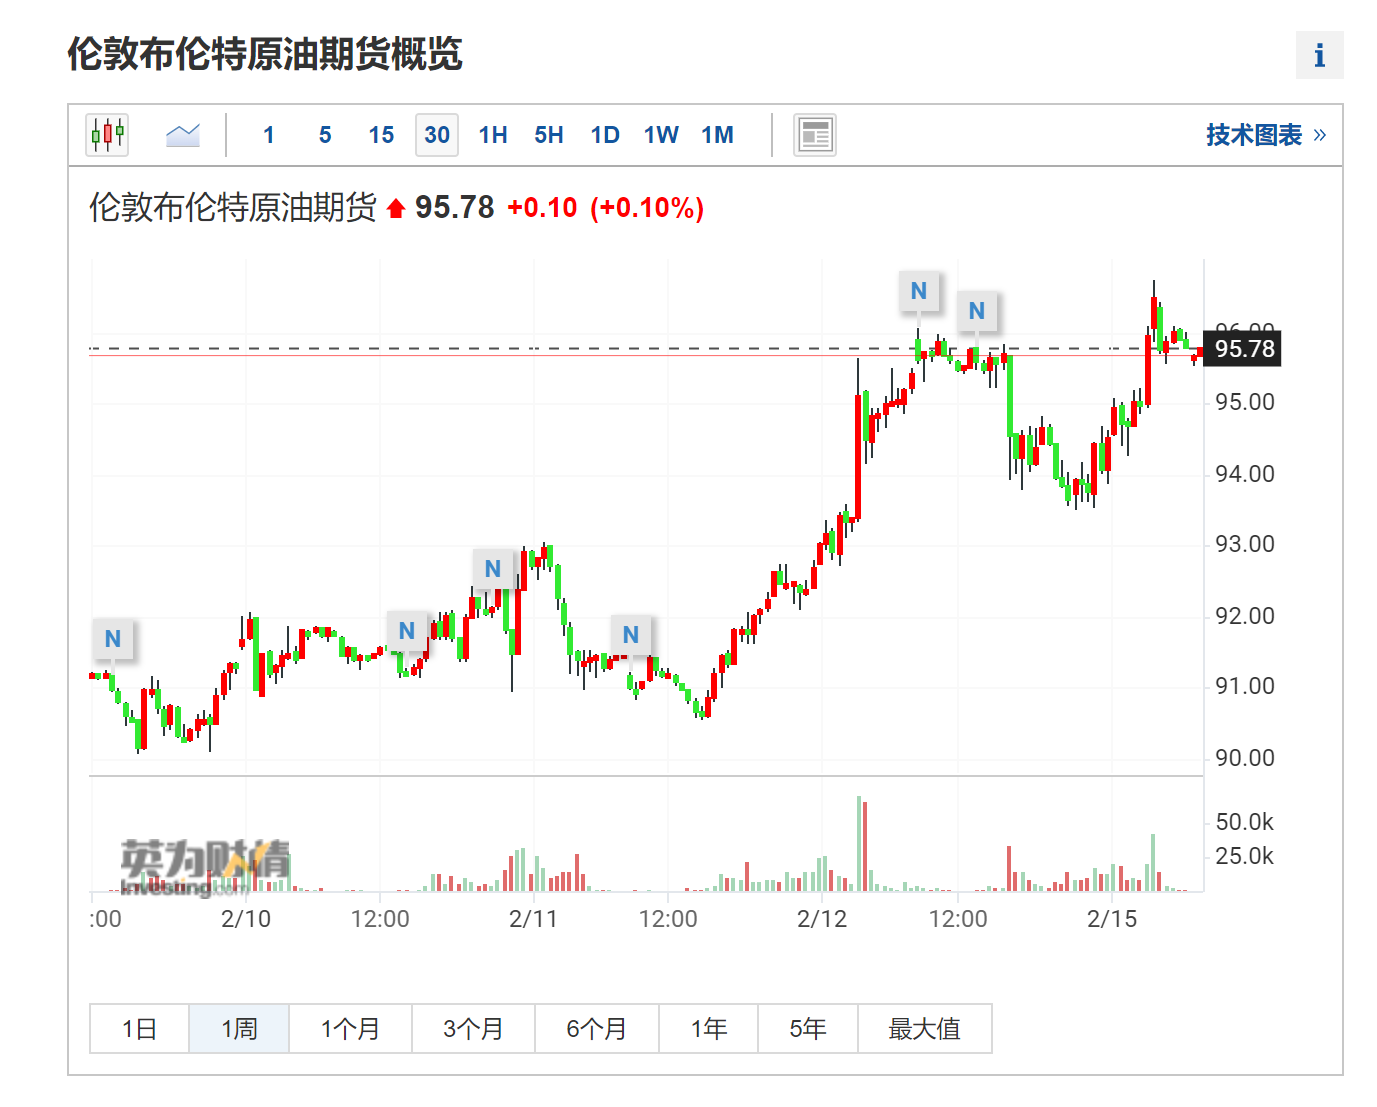Screen dimensions: 1377x1107
Task: Click the +0.10 price change value
Action: [542, 208]
